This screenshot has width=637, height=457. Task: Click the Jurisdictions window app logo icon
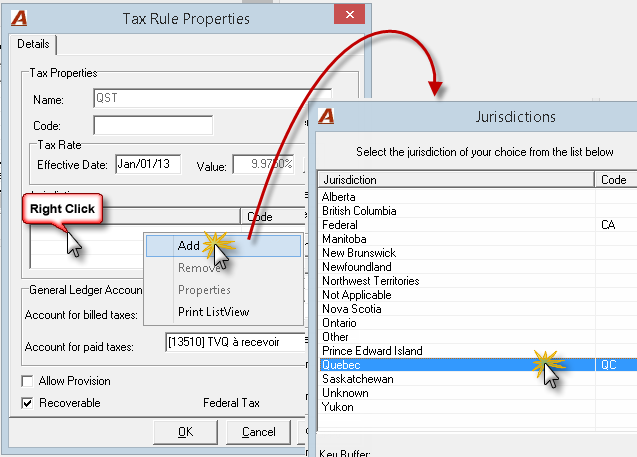(x=326, y=117)
